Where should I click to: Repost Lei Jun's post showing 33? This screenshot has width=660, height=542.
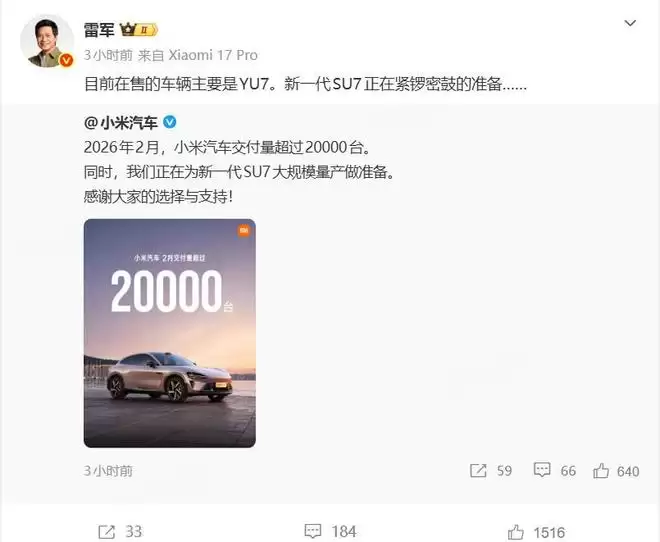coord(120,531)
